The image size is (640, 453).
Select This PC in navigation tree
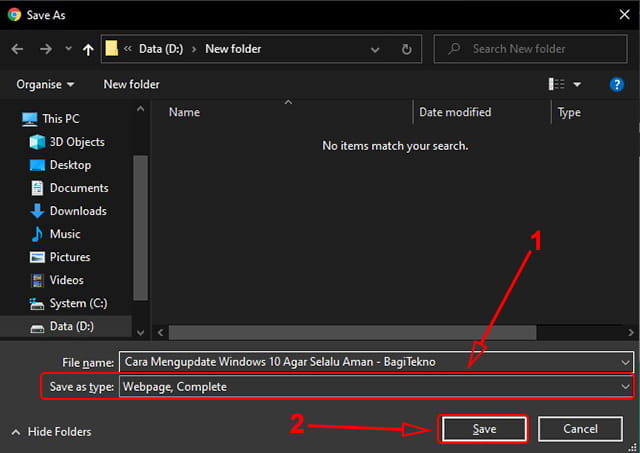(x=61, y=119)
